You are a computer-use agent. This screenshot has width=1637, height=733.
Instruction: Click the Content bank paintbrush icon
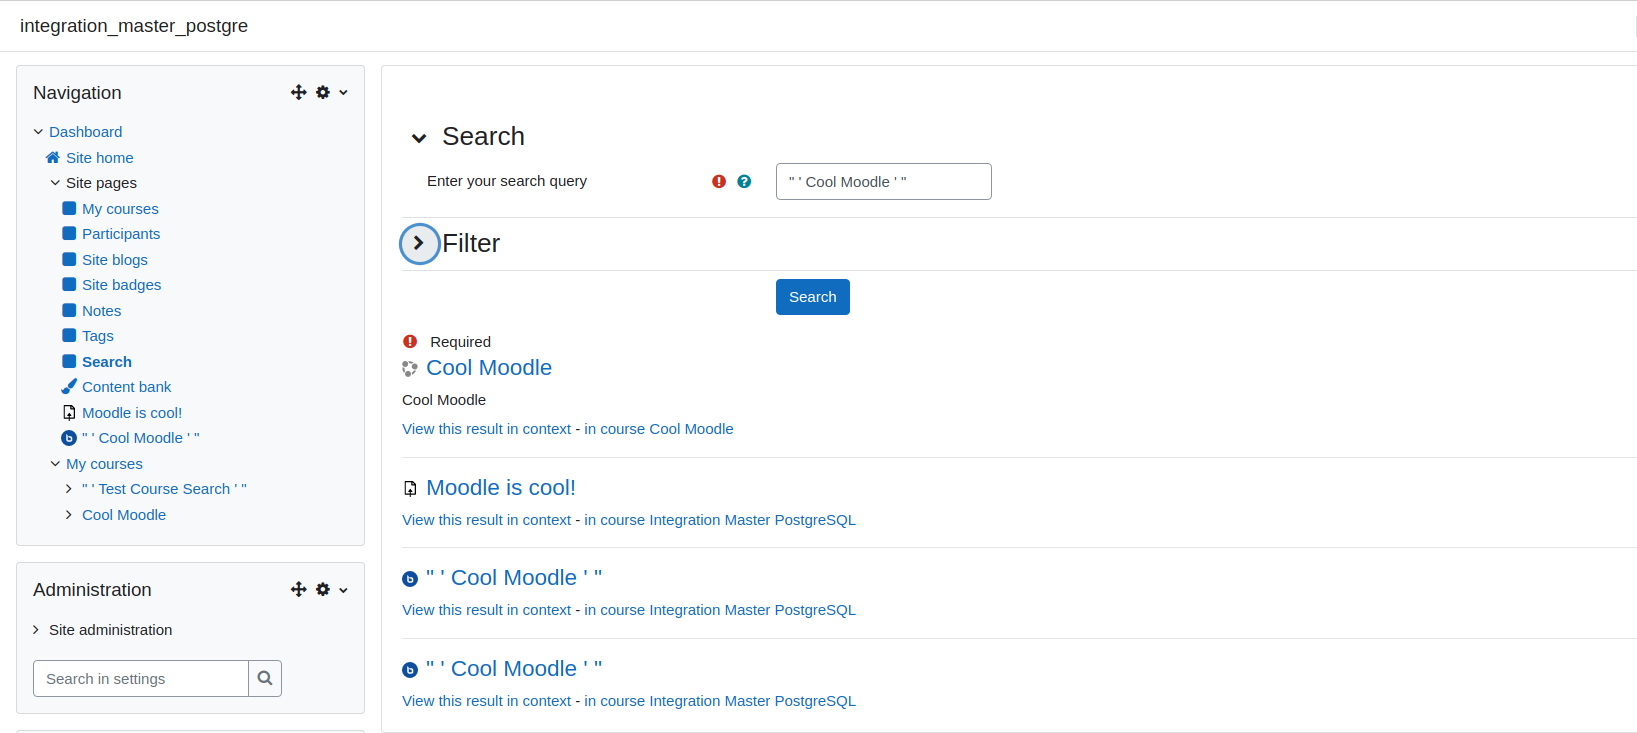69,386
